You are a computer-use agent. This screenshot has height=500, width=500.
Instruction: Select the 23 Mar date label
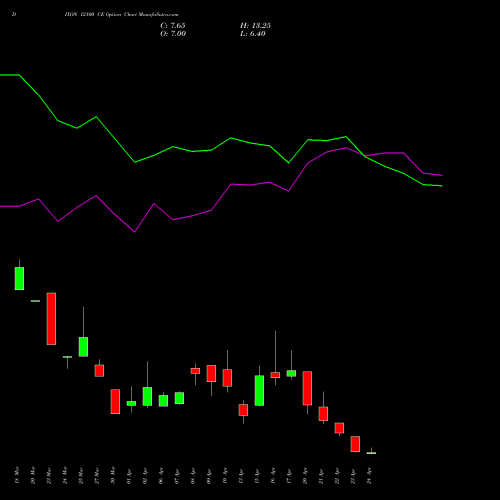pyautogui.click(x=49, y=475)
